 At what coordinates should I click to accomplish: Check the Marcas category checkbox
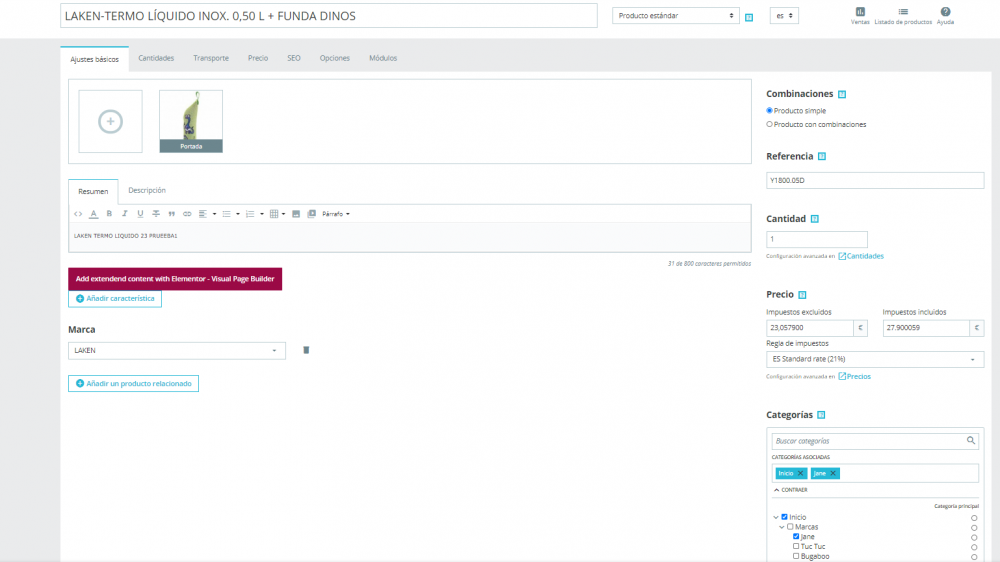point(790,527)
